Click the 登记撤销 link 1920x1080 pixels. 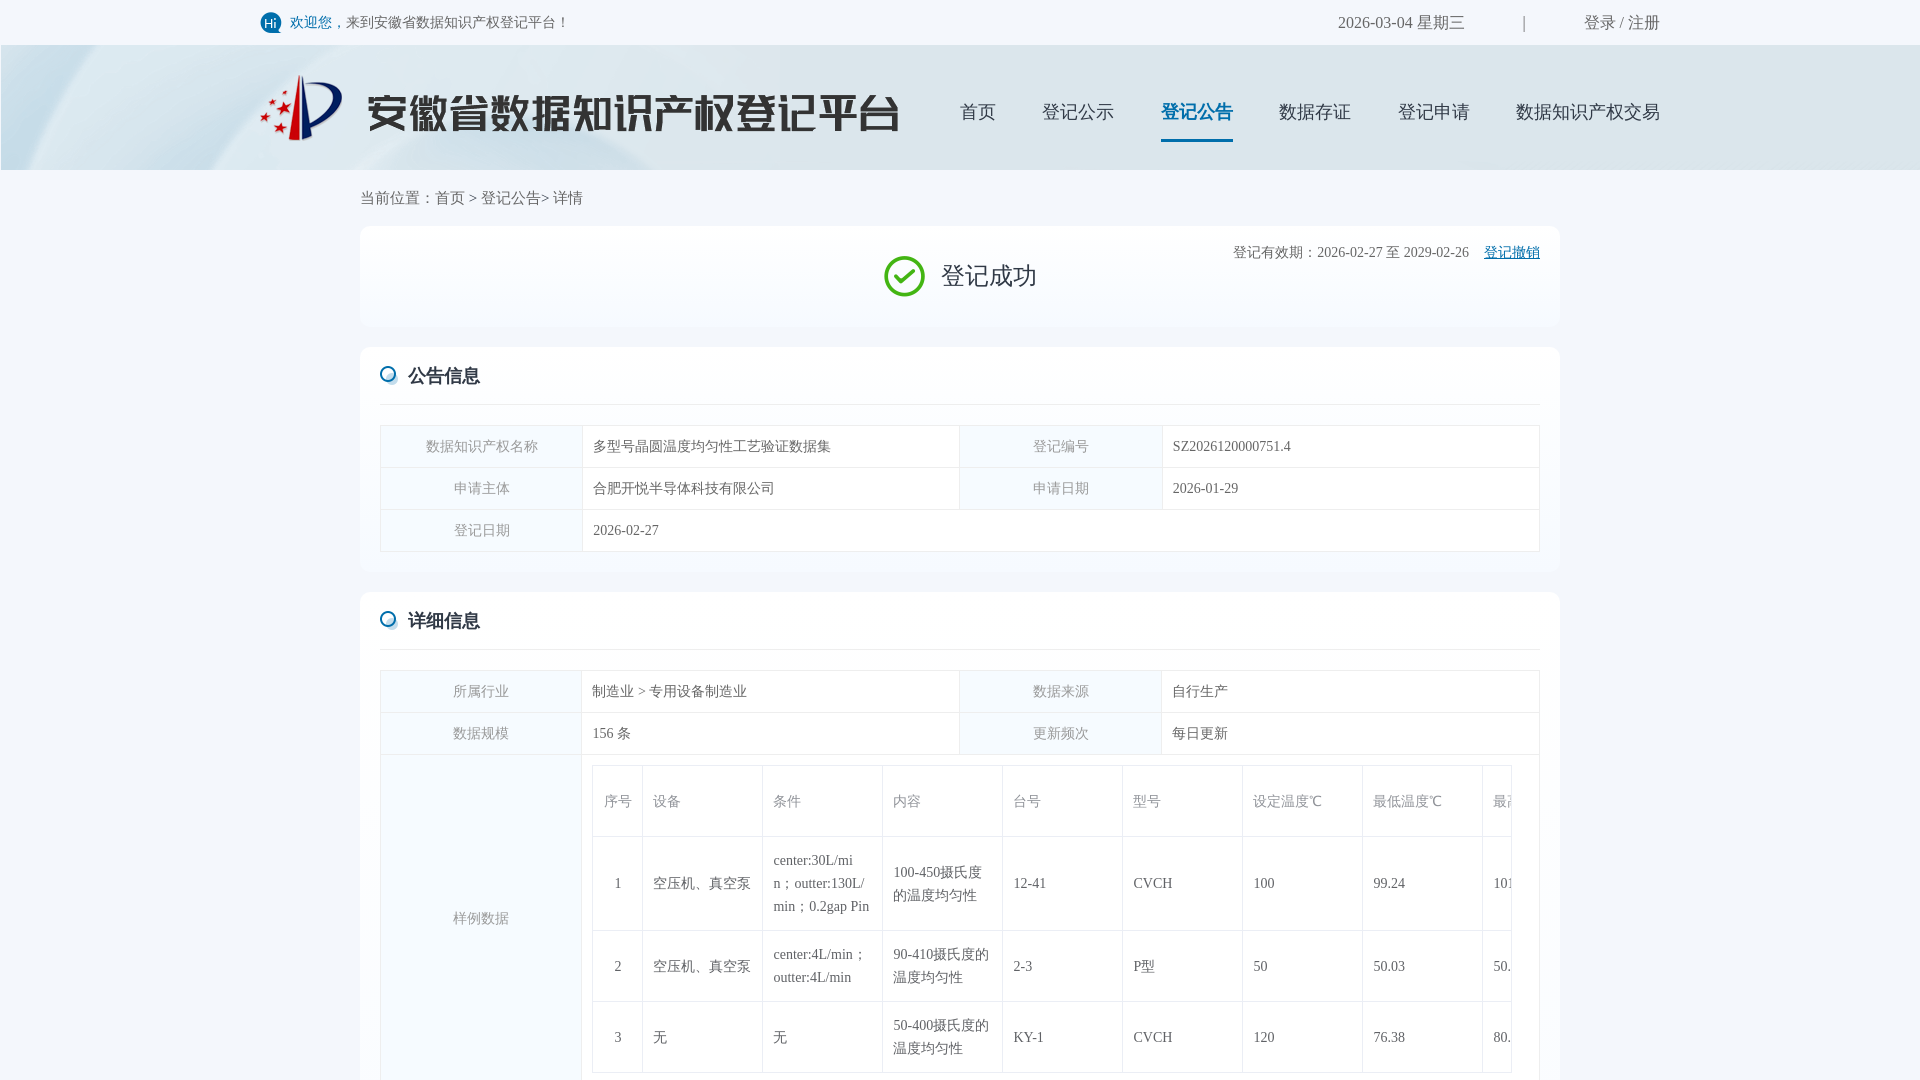(1511, 253)
